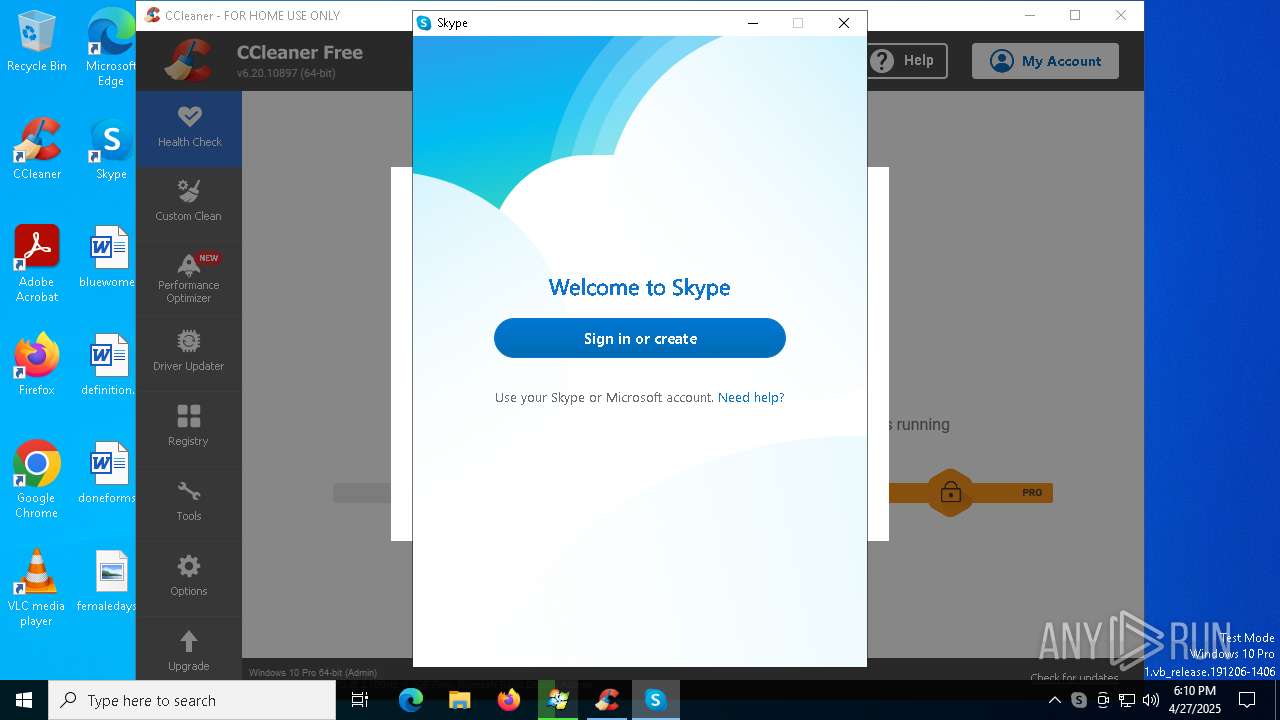Open Tools section in CCleaner
This screenshot has width=1280, height=720.
click(x=189, y=502)
